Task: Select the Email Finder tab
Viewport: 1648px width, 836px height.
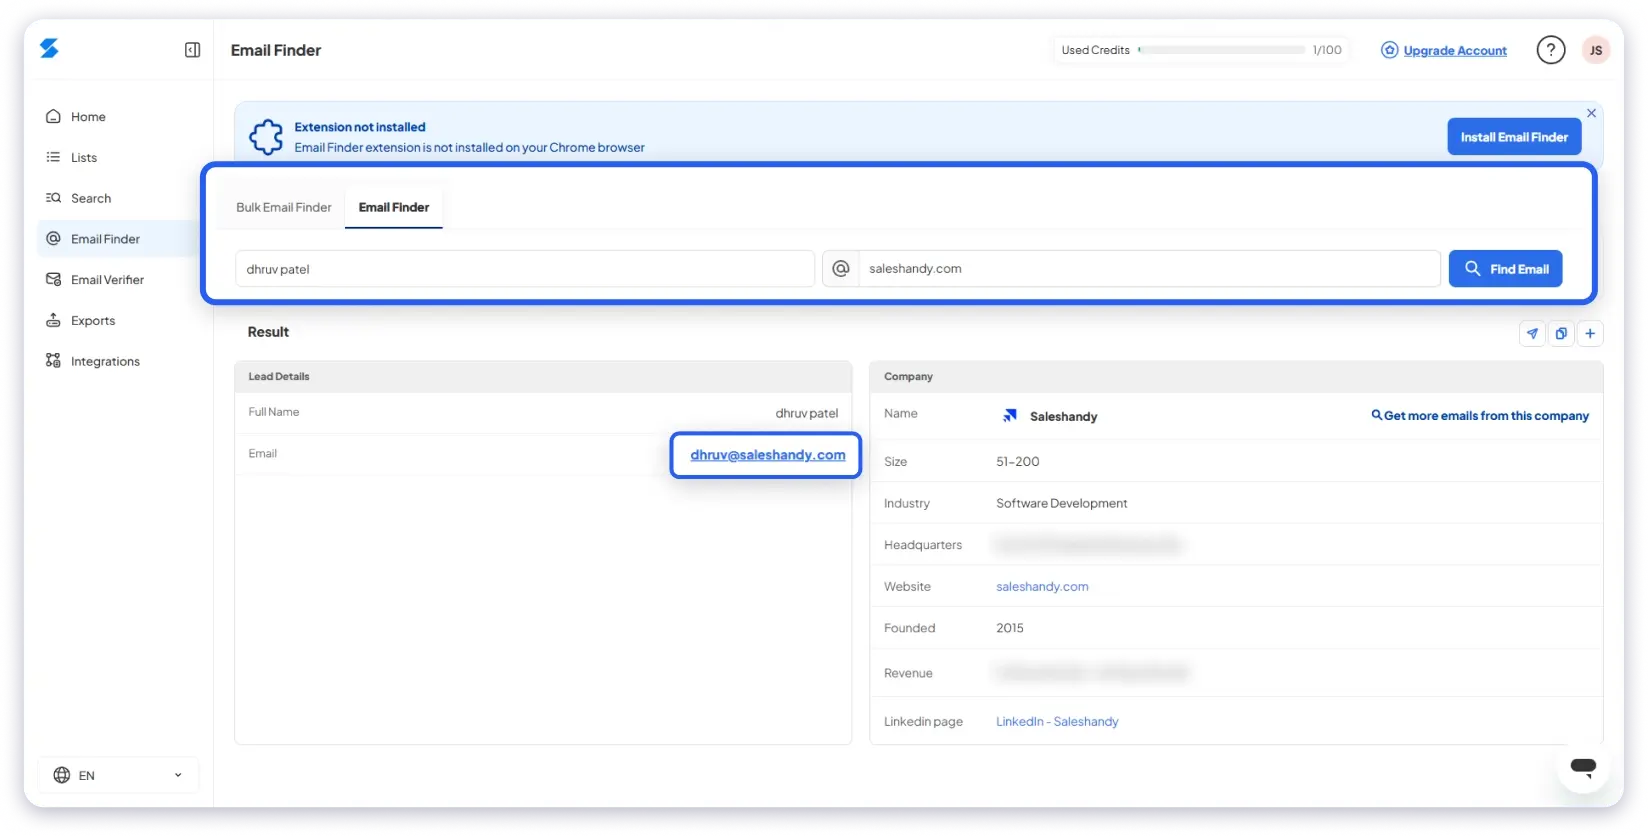Action: point(394,208)
